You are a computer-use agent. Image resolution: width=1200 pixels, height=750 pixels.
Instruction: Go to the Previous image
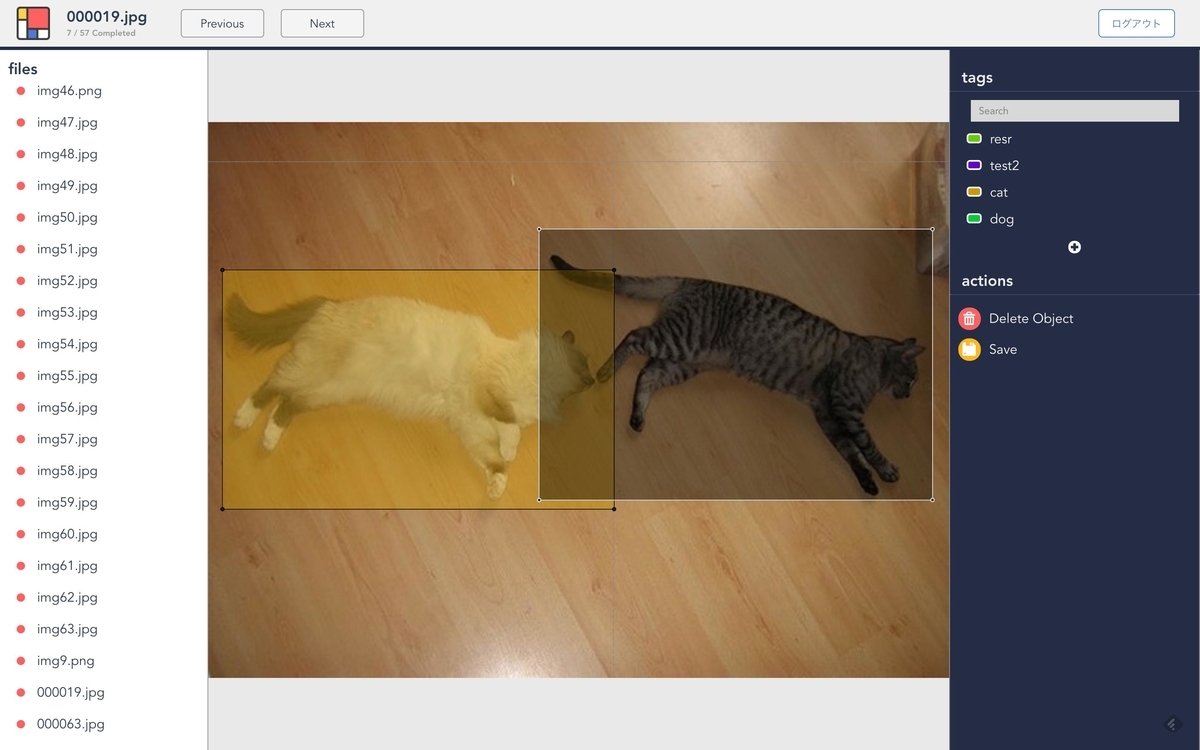coord(222,23)
